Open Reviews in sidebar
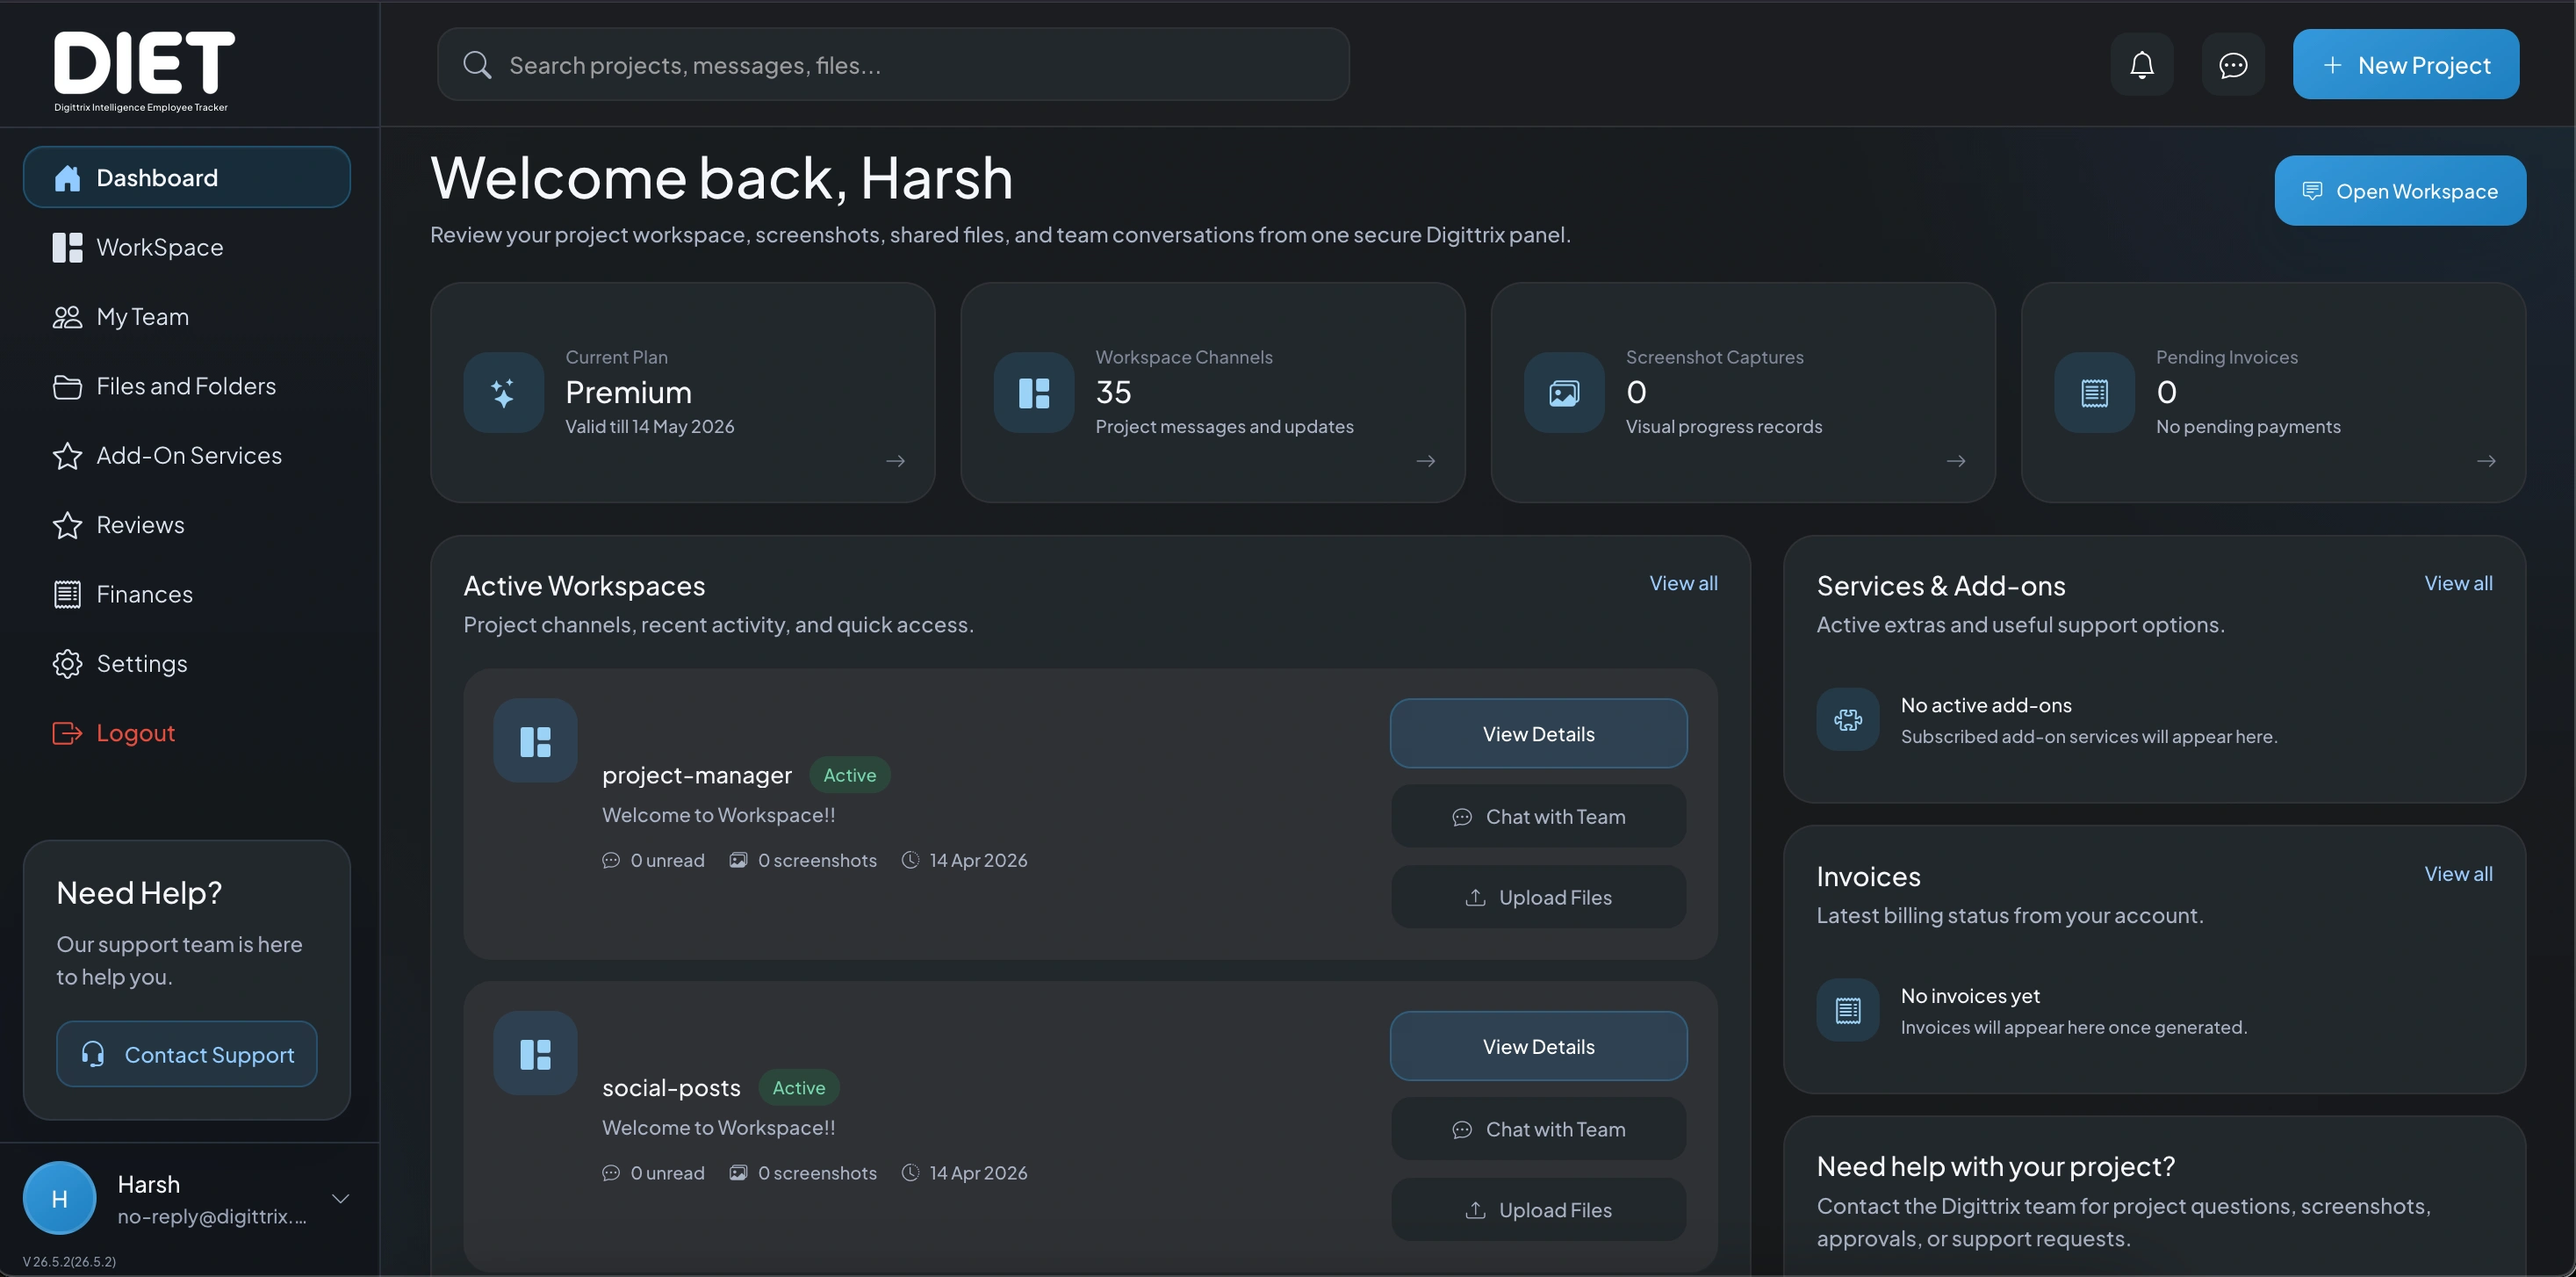Screen dimensions: 2576x1277 [x=187, y=525]
